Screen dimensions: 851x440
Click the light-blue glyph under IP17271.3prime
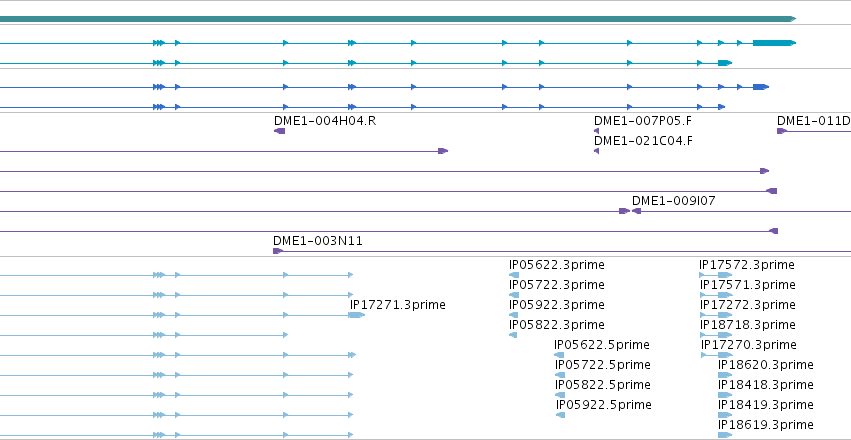(357, 315)
